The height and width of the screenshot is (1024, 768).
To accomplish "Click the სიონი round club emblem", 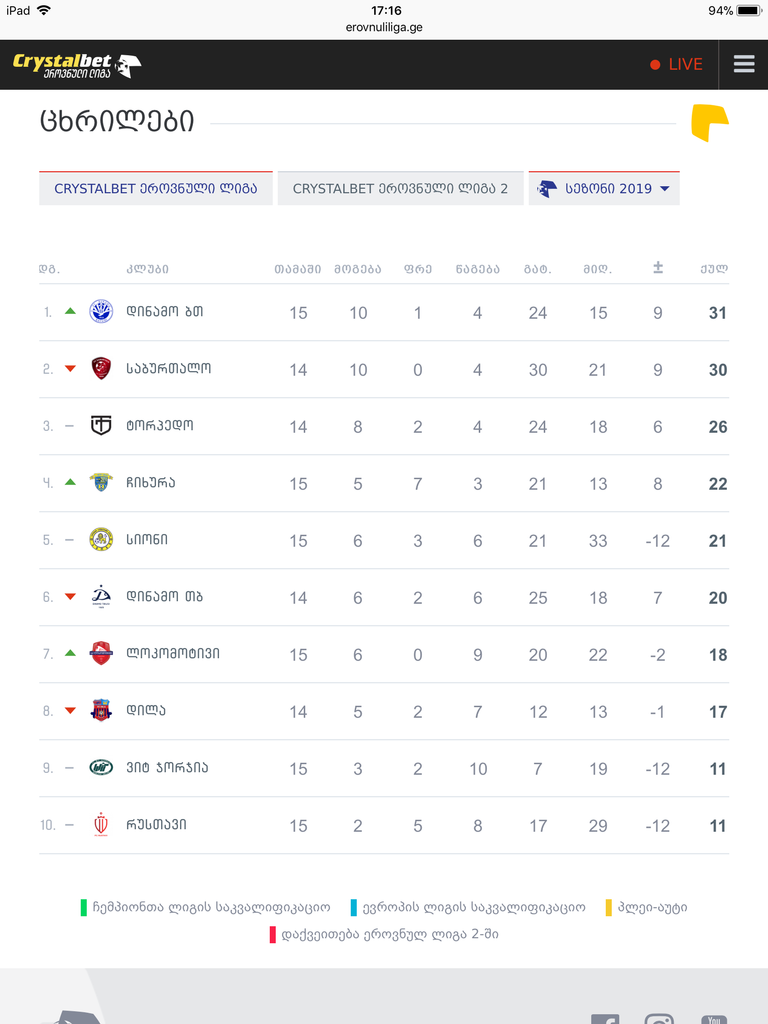I will click(x=101, y=539).
